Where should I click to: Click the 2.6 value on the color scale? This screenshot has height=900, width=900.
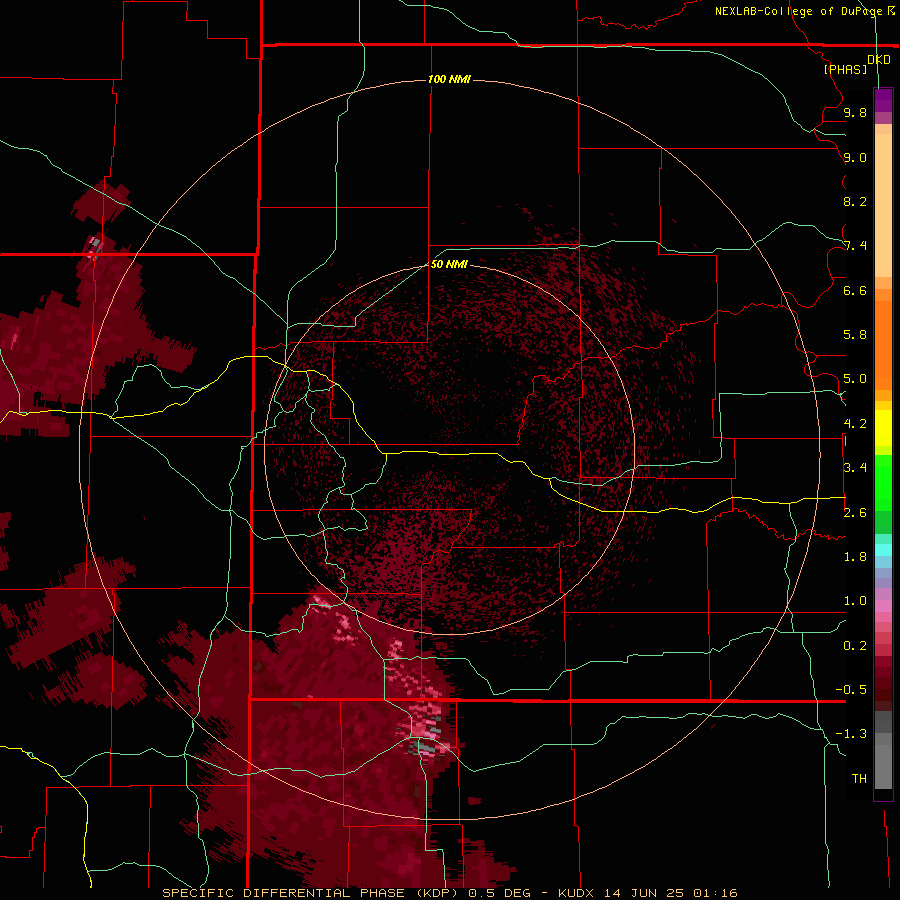click(x=855, y=513)
